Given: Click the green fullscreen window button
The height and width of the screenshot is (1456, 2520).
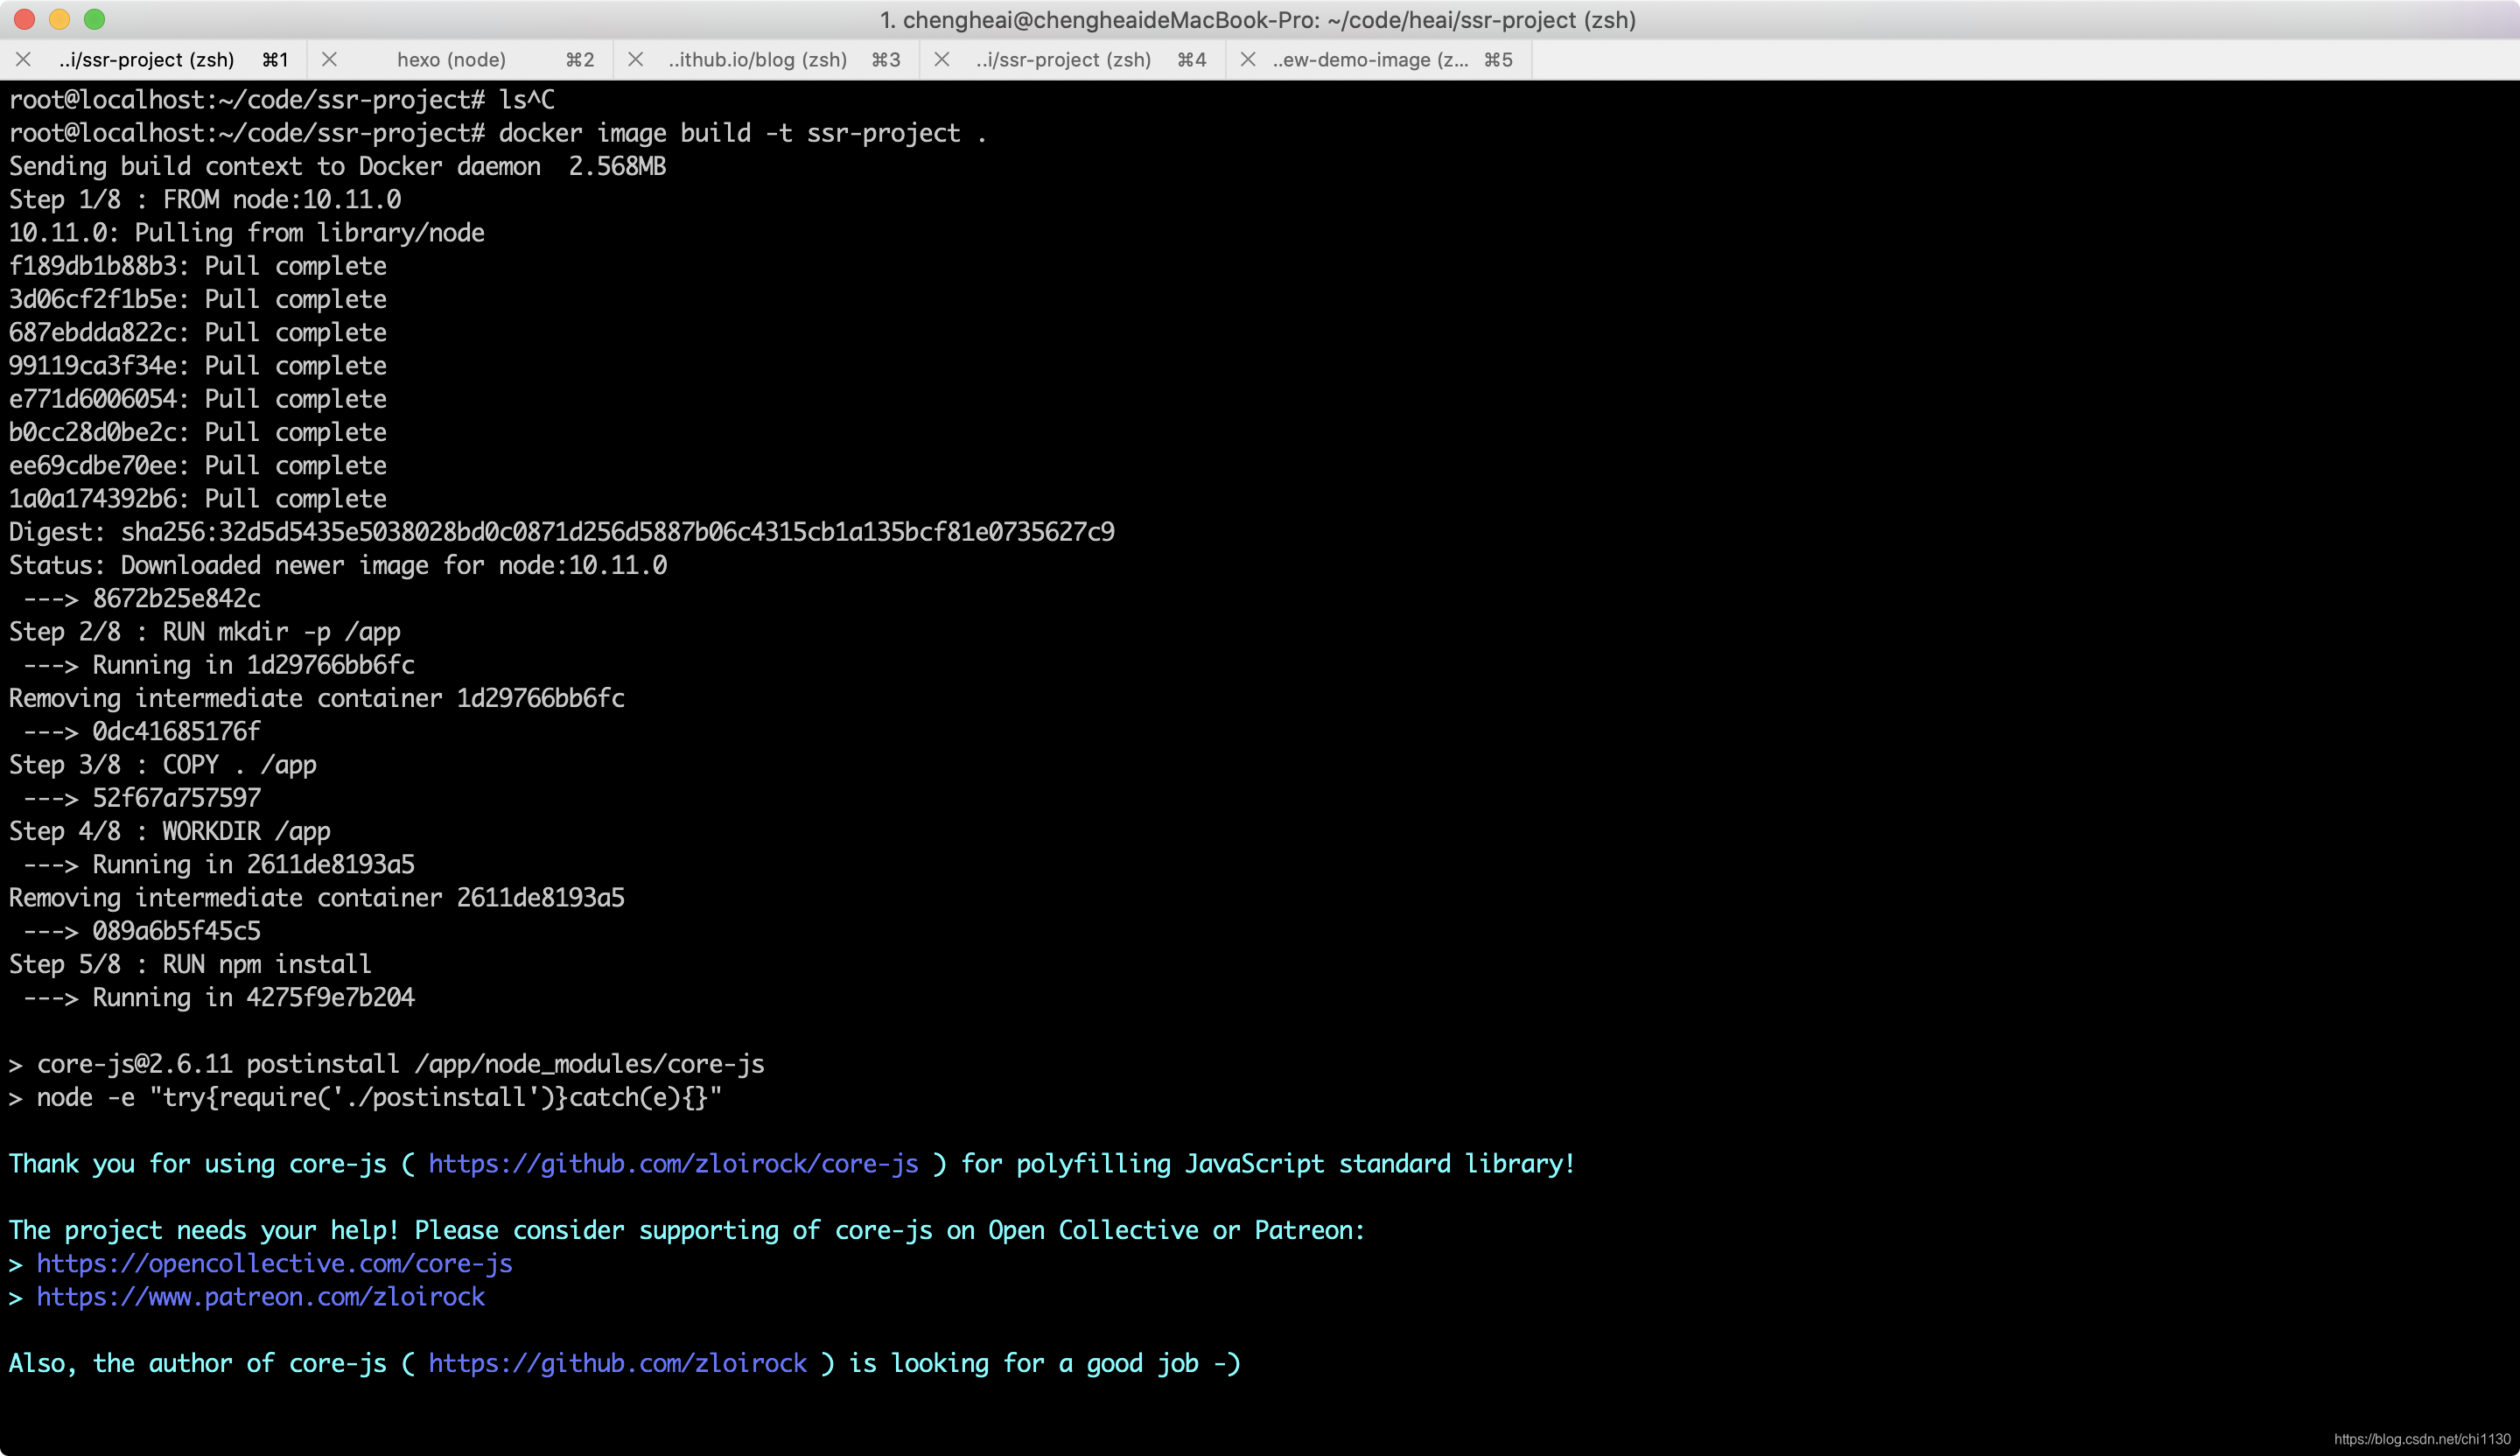Looking at the screenshot, I should click(95, 19).
